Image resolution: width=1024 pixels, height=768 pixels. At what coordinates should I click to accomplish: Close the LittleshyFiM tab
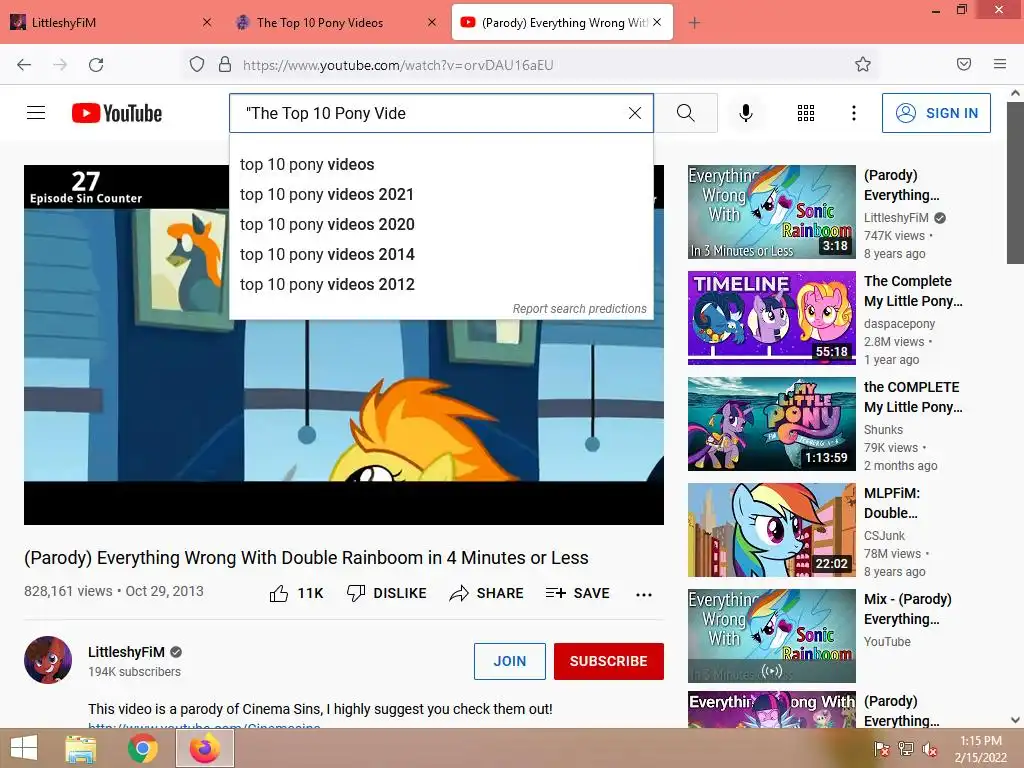click(x=207, y=22)
